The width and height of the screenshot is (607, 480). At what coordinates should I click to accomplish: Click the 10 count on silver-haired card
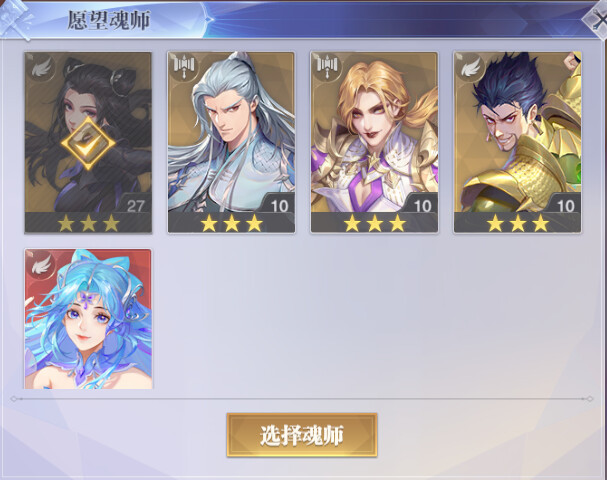tap(279, 206)
